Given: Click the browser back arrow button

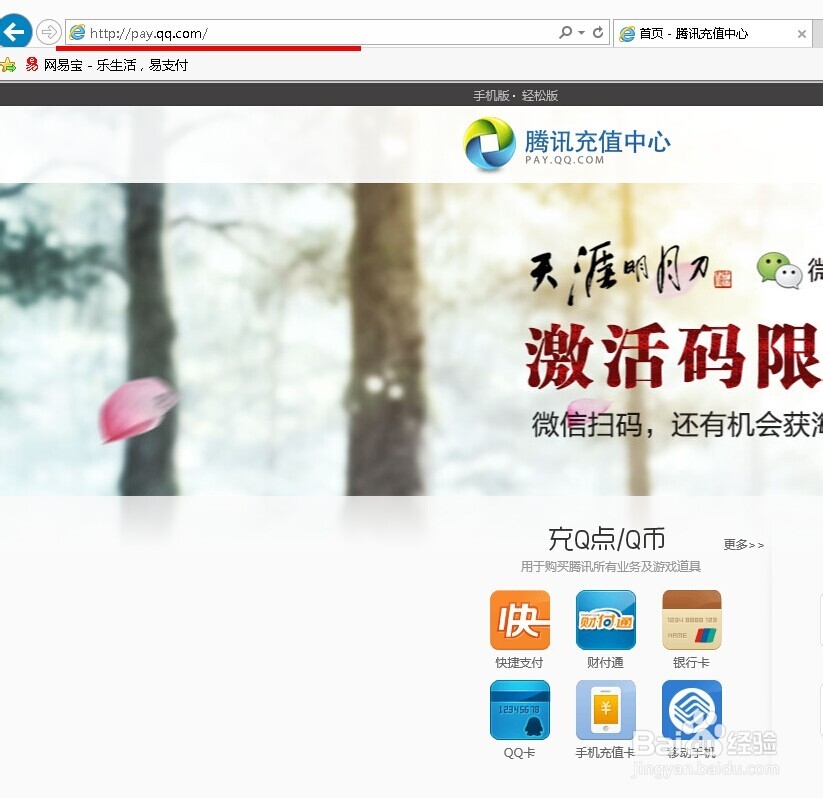Looking at the screenshot, I should tap(15, 32).
